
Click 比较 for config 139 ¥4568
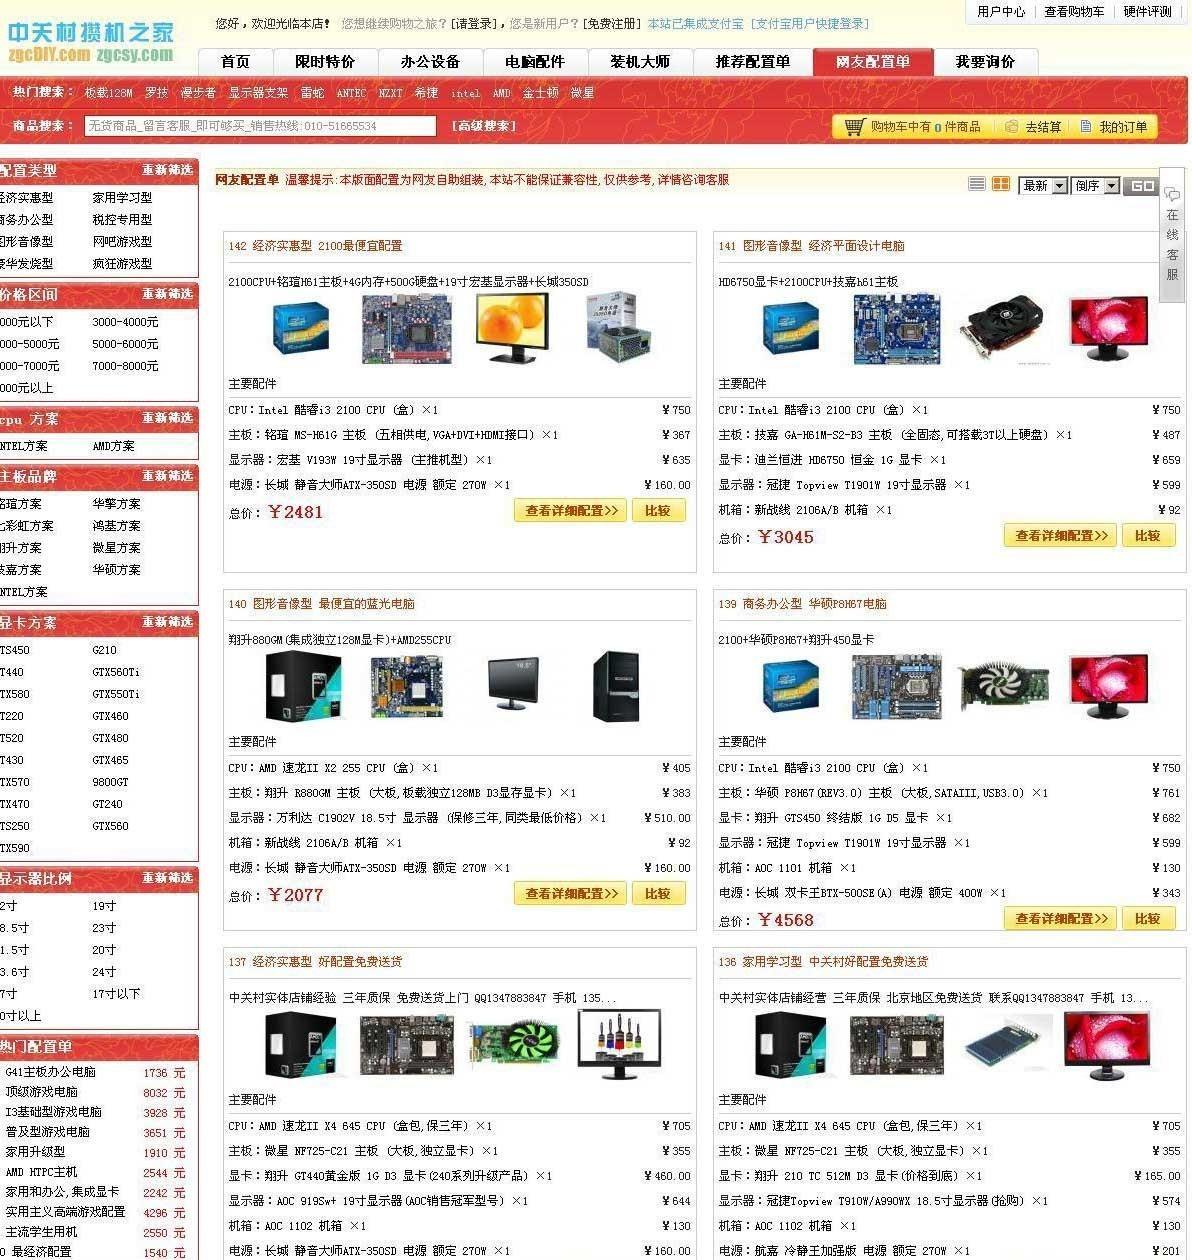1148,918
